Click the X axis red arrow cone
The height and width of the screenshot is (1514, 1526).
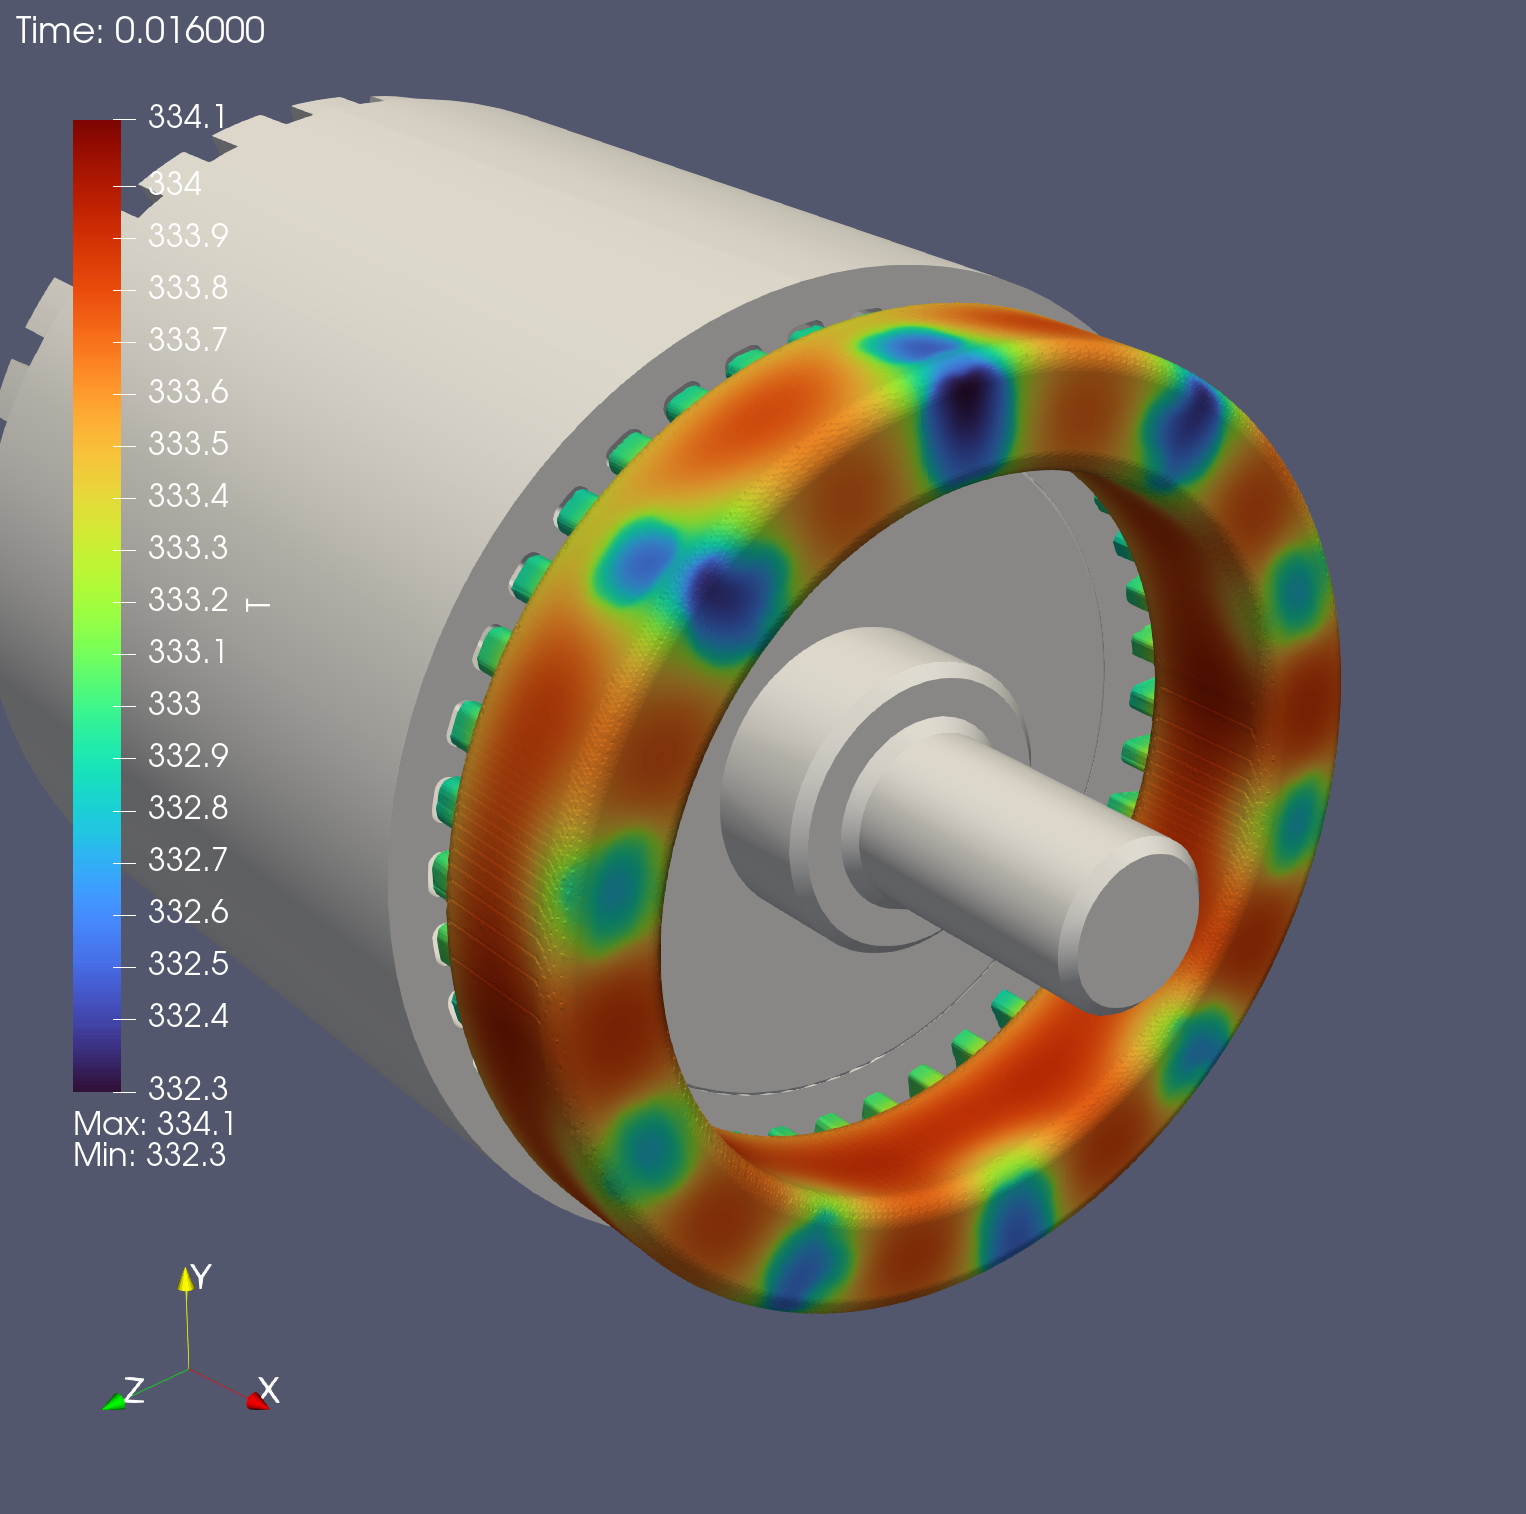[258, 1401]
